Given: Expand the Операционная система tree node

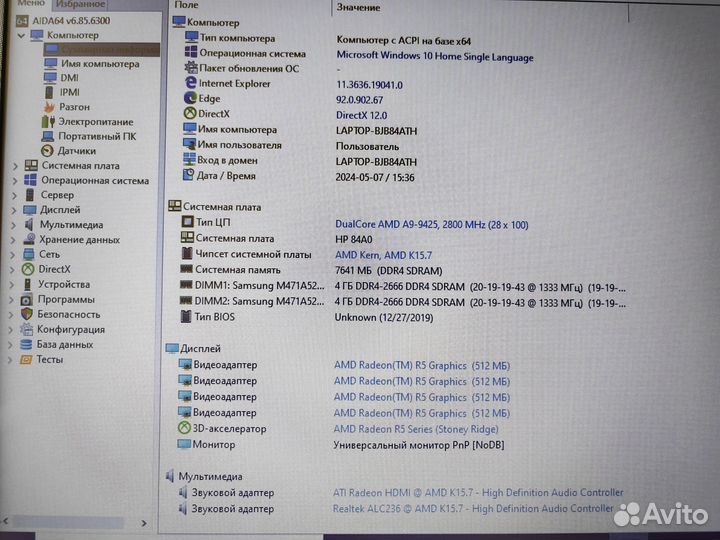Looking at the screenshot, I should pos(15,180).
